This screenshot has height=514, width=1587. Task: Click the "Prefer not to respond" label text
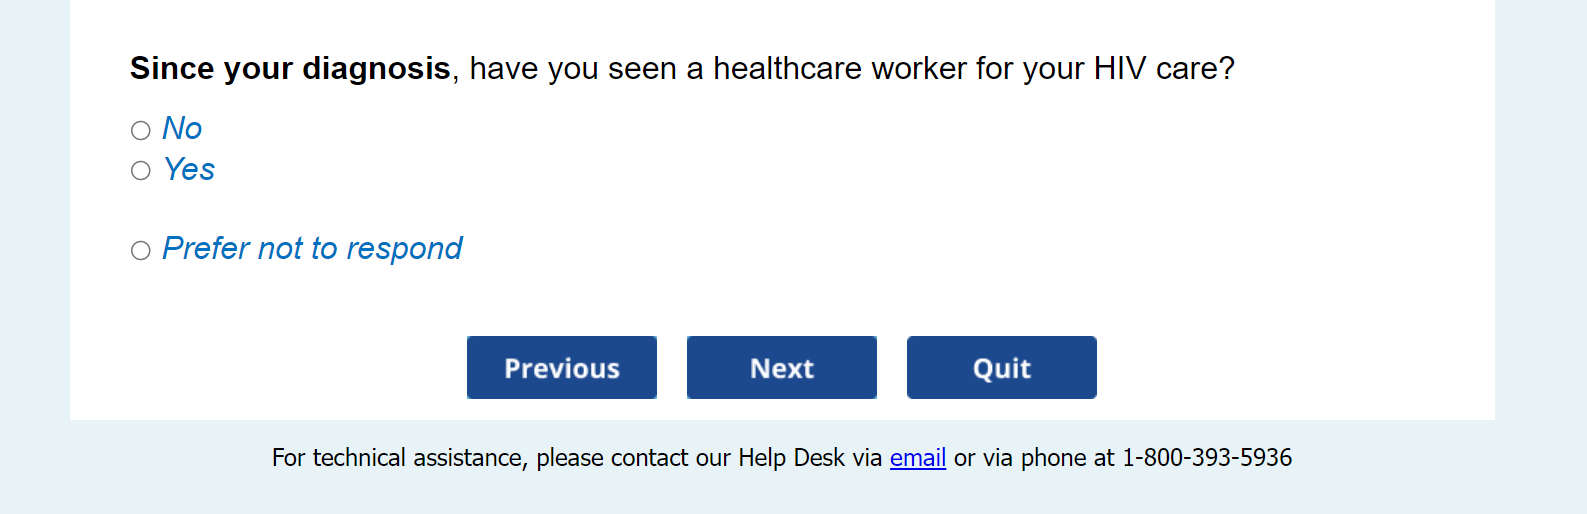coord(312,248)
